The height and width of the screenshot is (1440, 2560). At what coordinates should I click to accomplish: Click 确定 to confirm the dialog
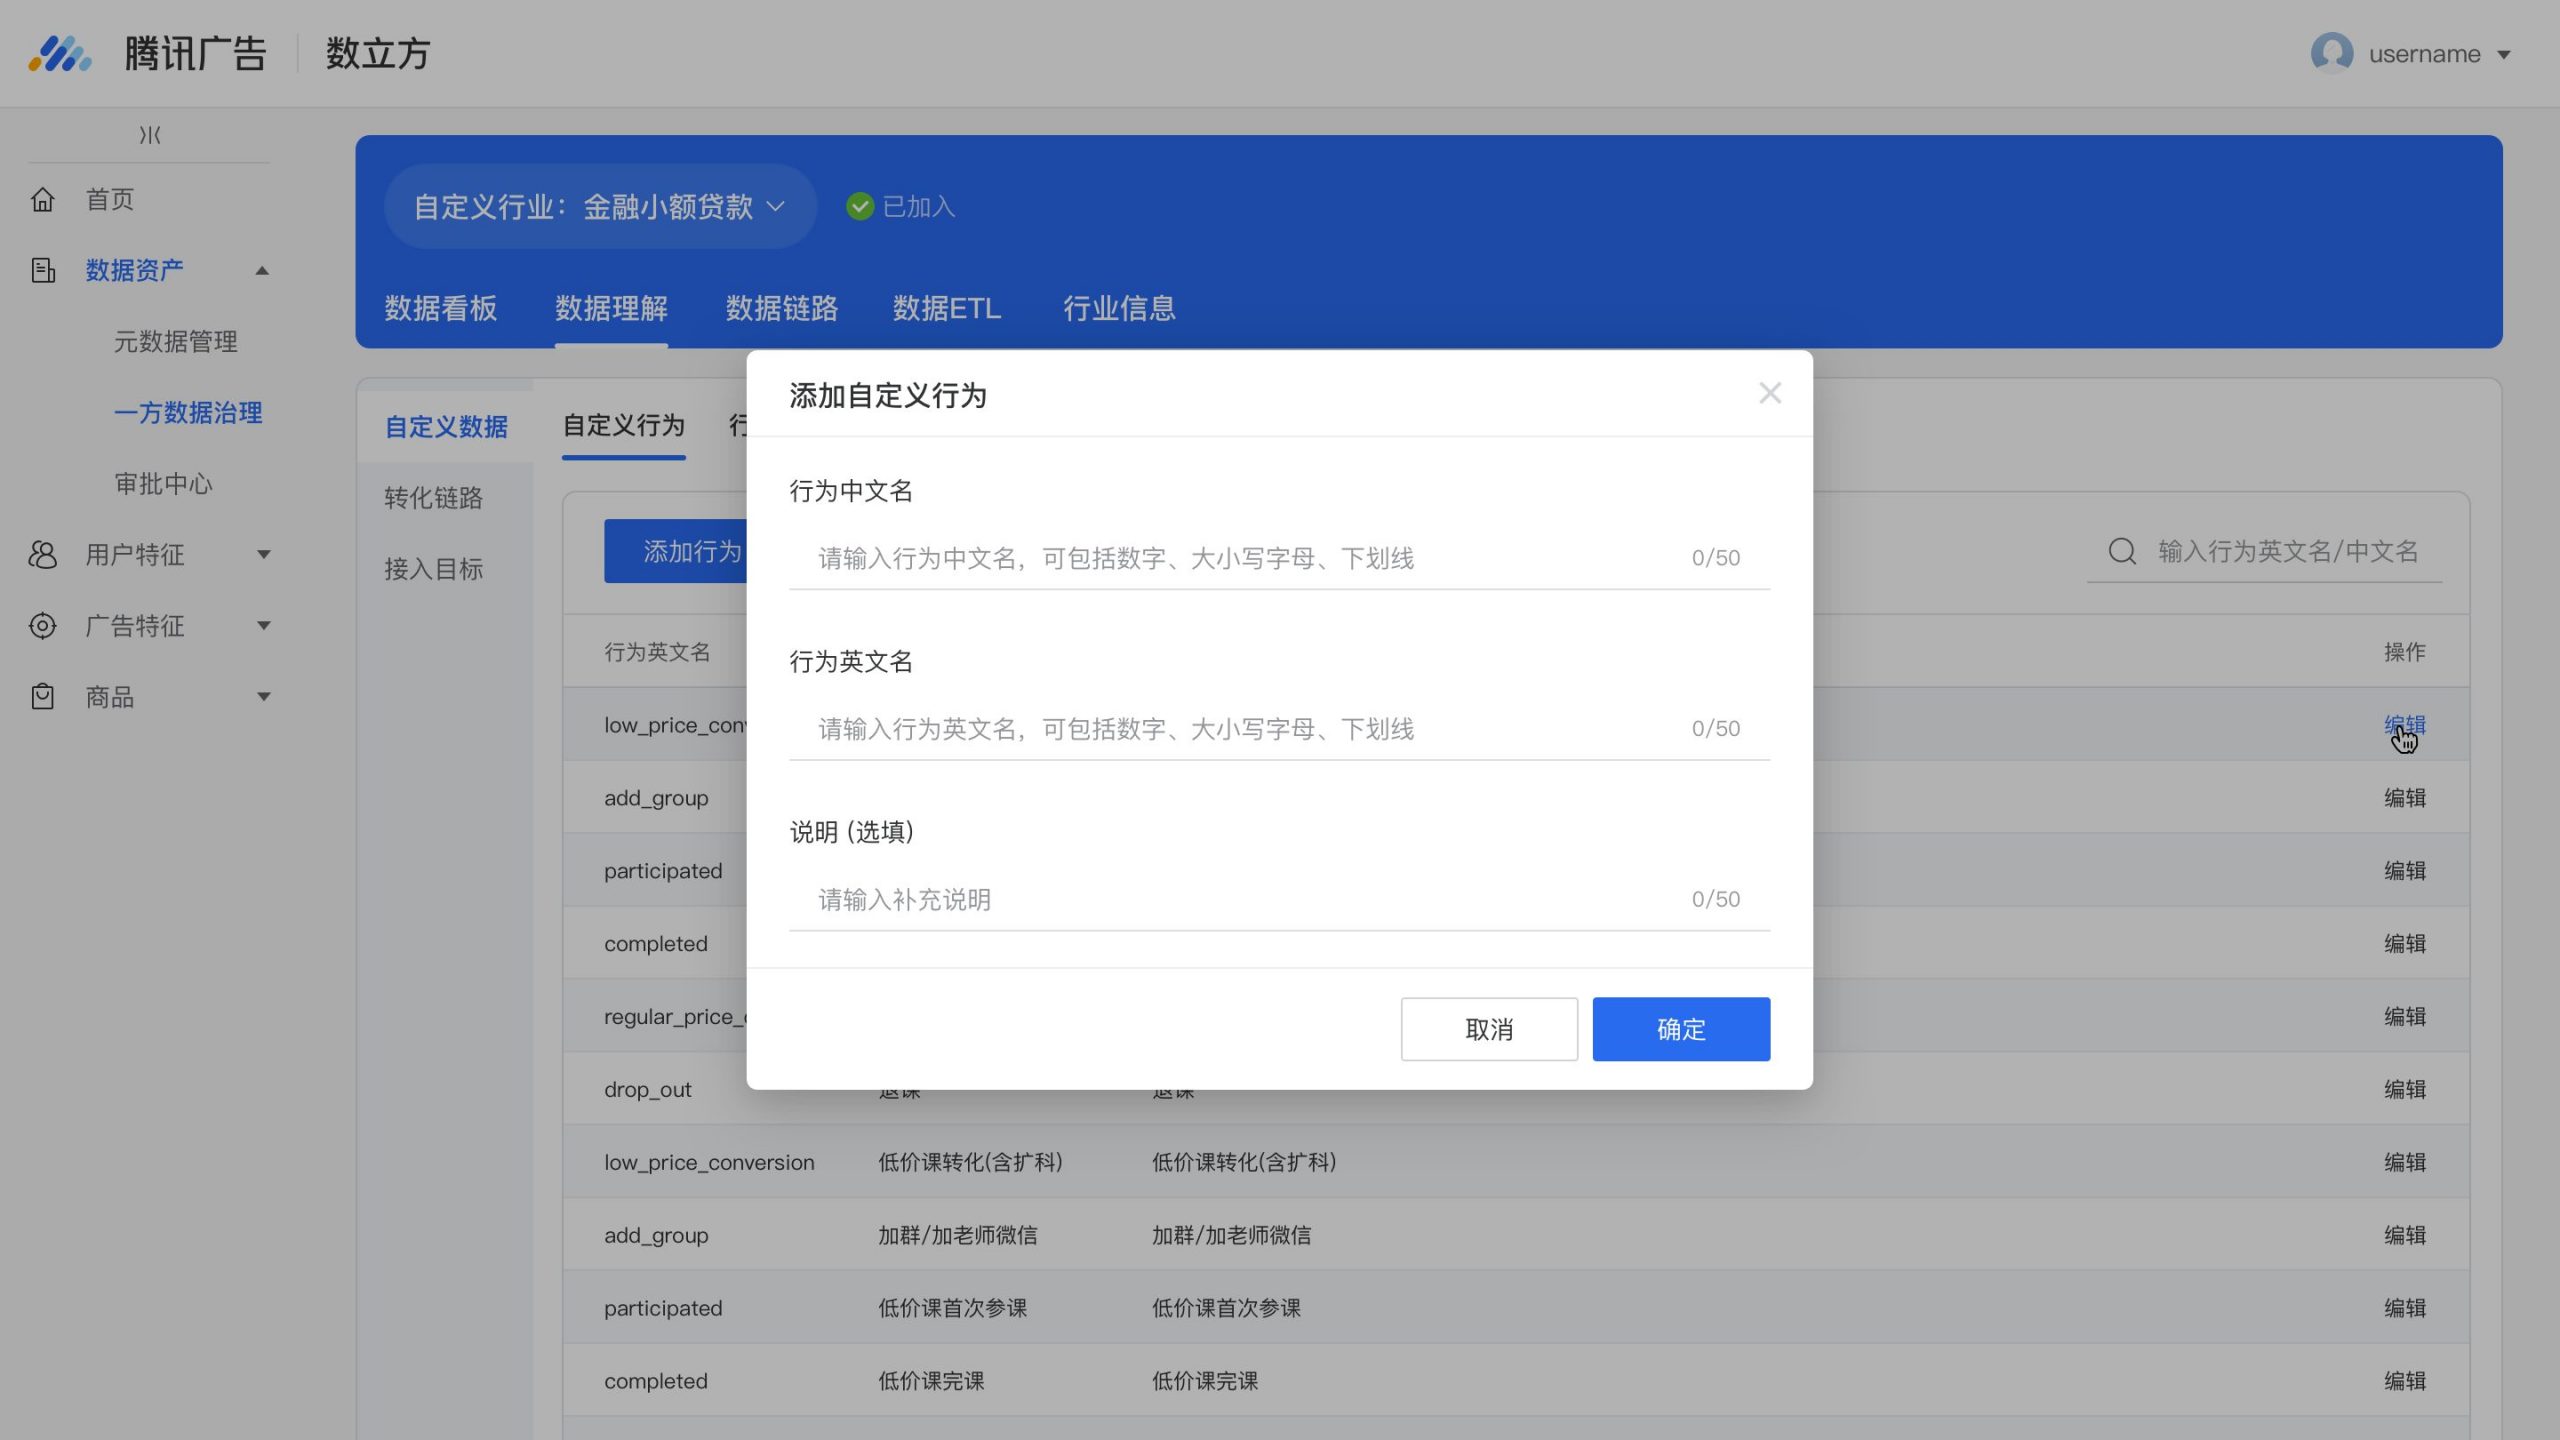pos(1681,1029)
